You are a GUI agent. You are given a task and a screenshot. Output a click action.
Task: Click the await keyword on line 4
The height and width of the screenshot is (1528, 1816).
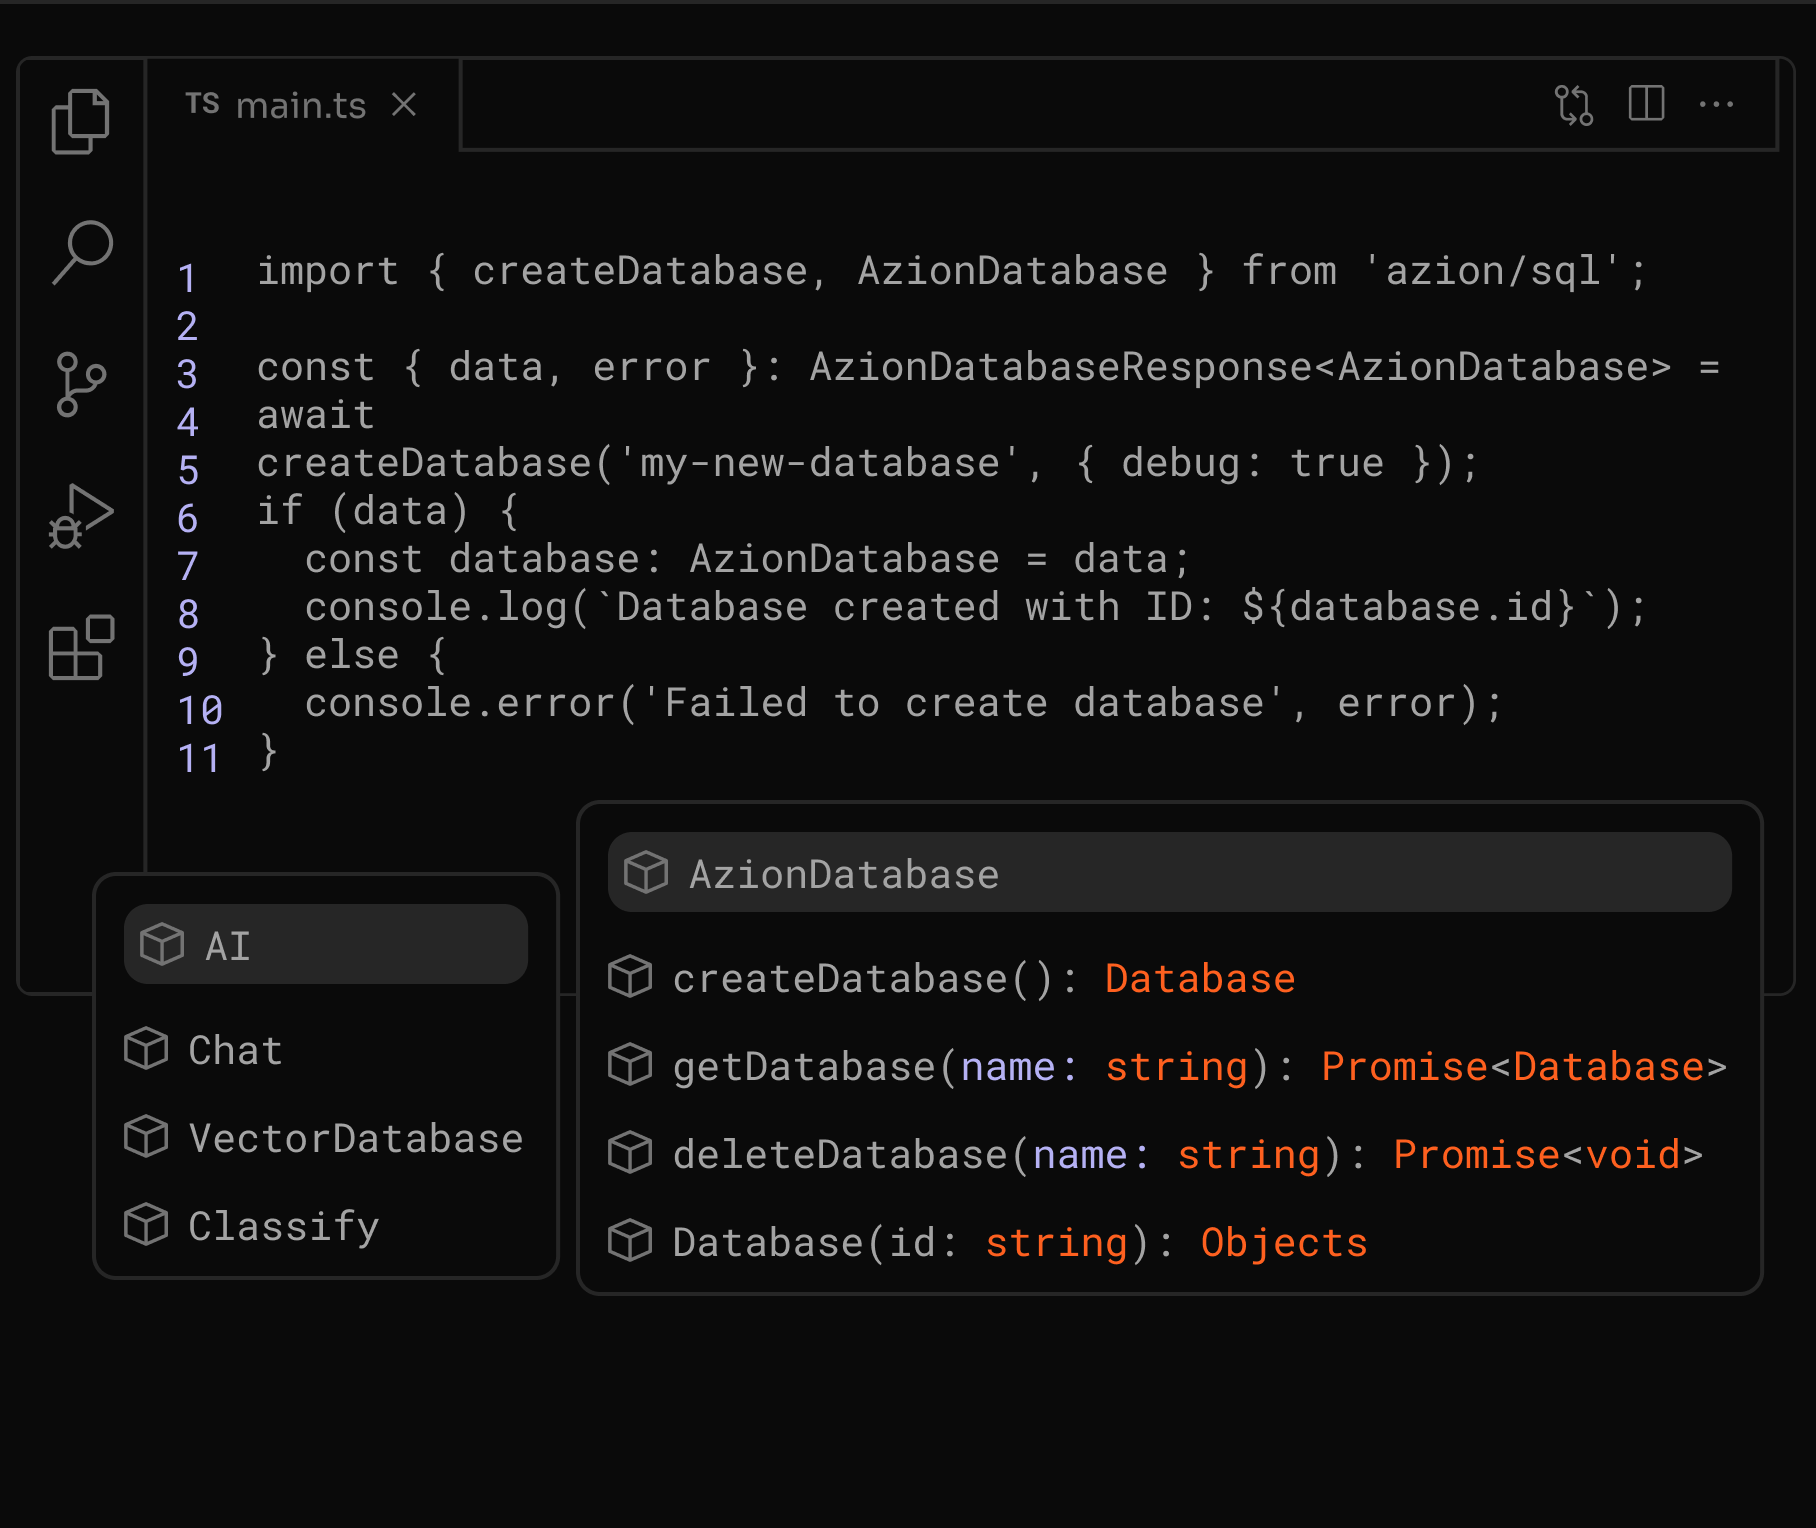click(316, 415)
